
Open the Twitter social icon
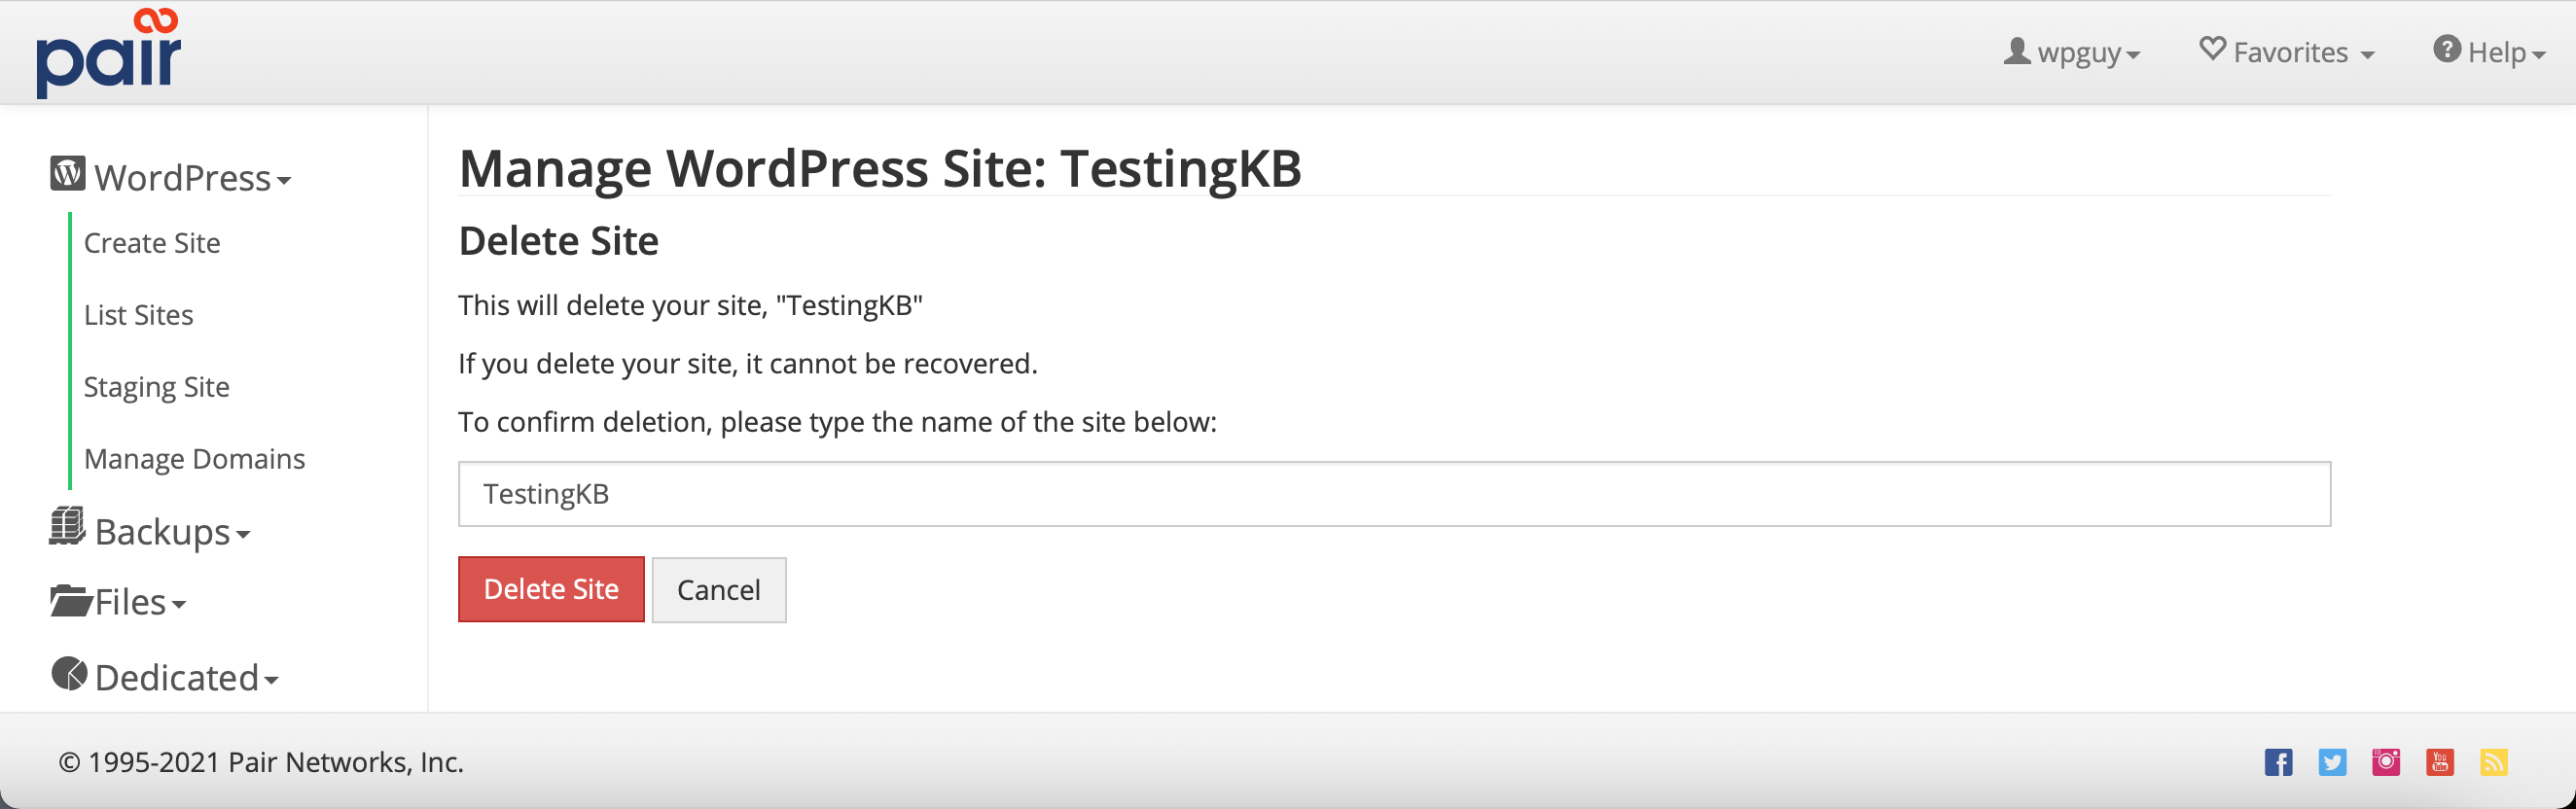(x=2332, y=762)
